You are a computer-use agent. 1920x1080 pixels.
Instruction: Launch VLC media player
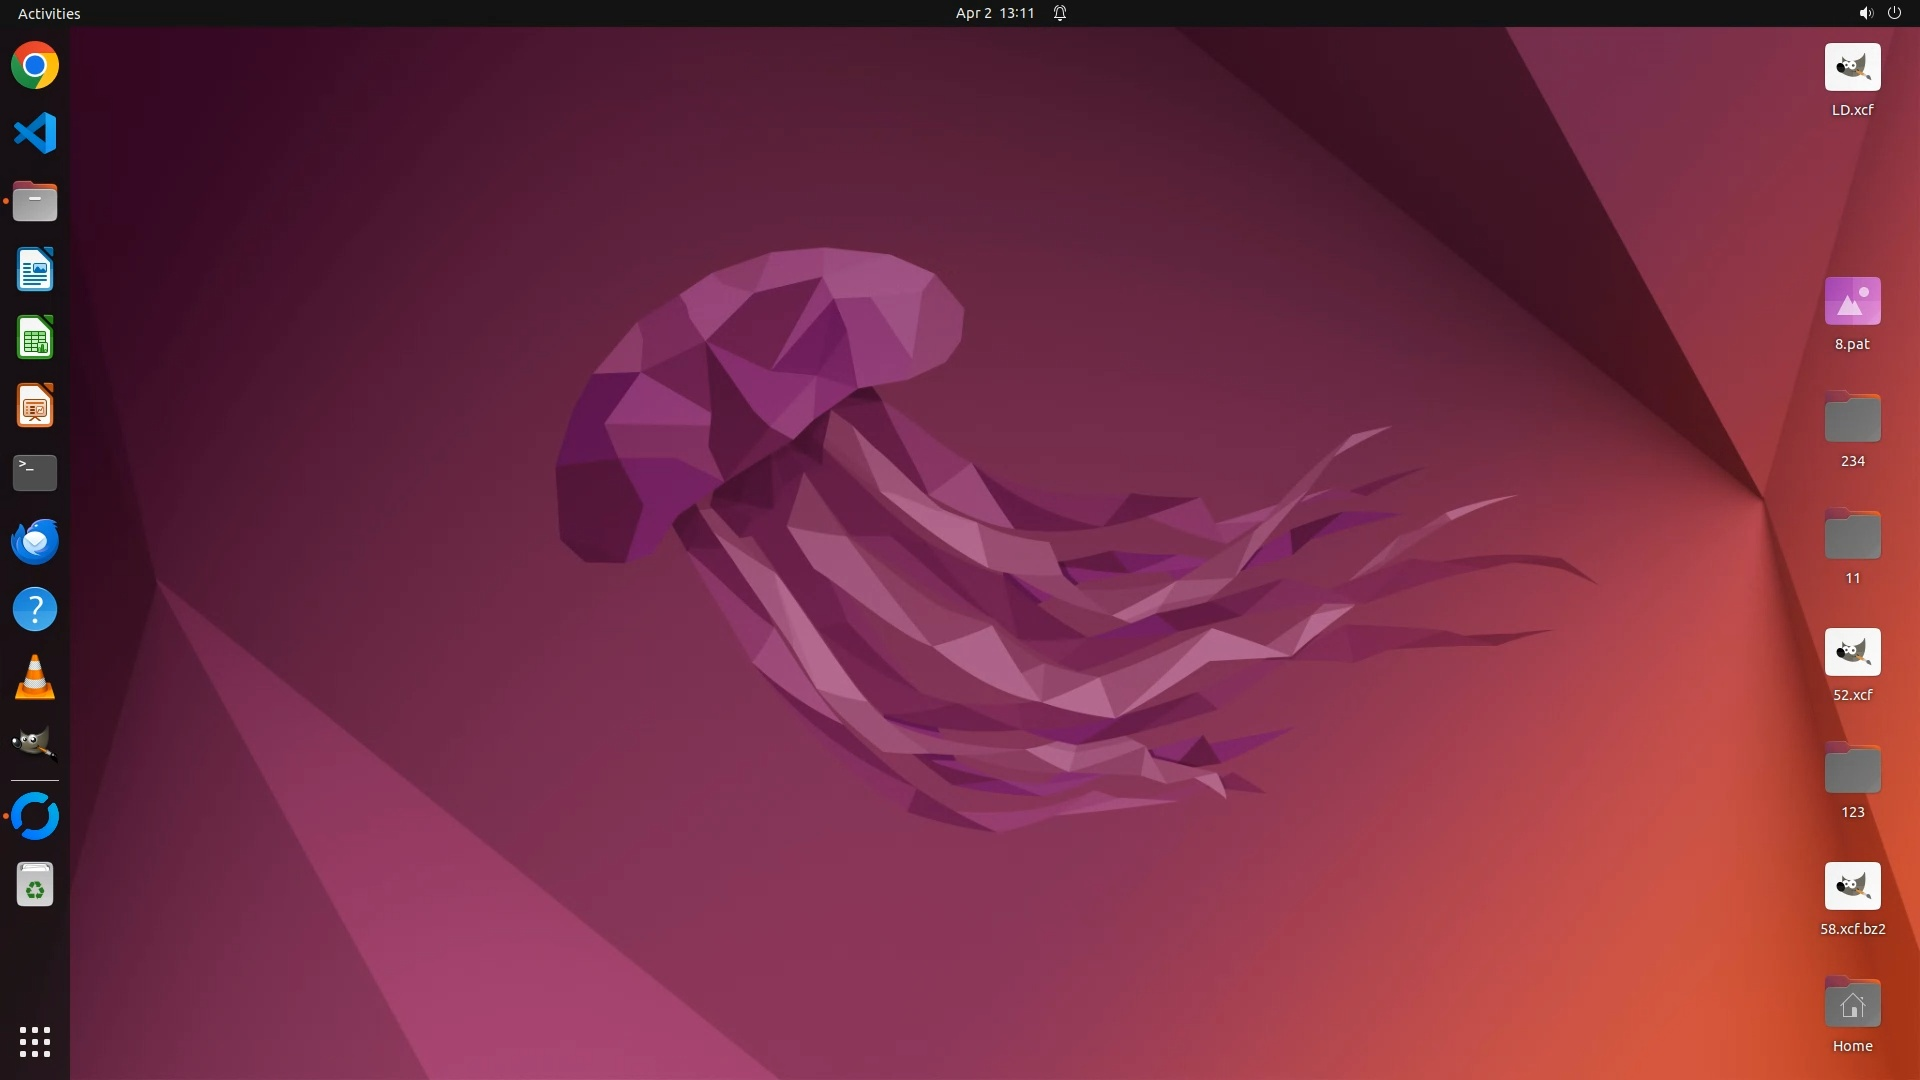pos(35,677)
